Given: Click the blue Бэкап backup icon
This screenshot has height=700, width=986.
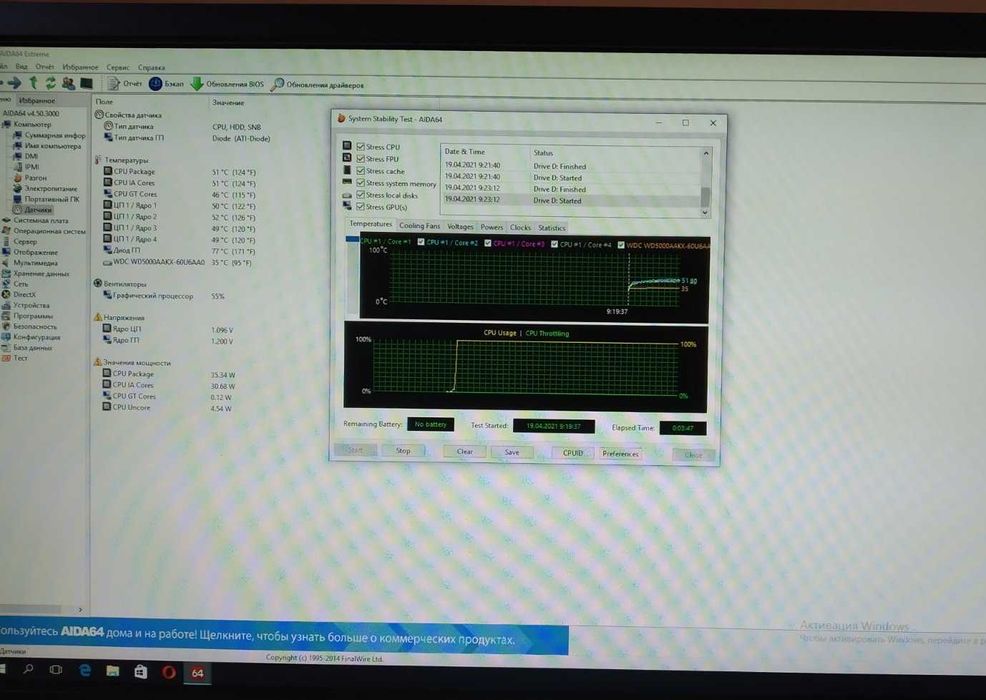Looking at the screenshot, I should [x=155, y=84].
